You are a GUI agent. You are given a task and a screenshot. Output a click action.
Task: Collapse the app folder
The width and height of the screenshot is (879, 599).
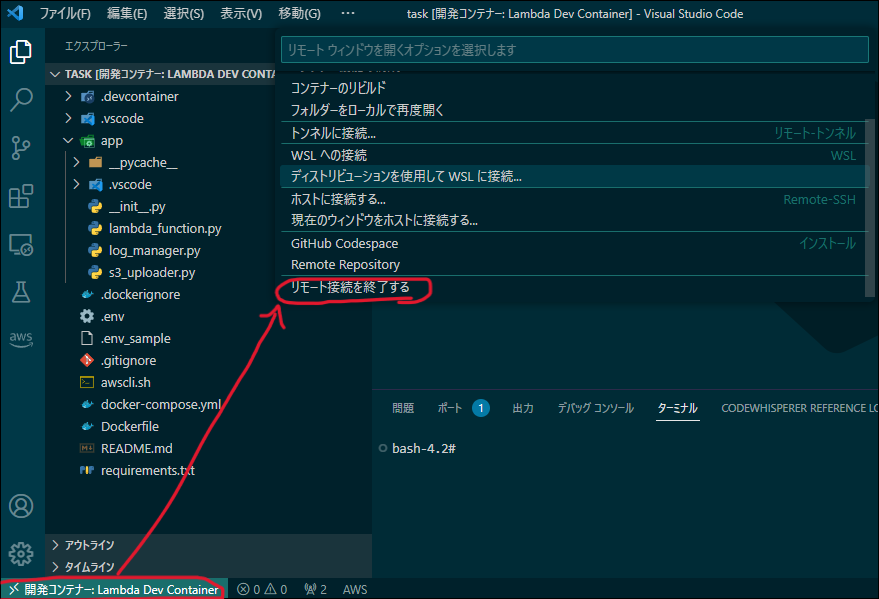pyautogui.click(x=68, y=141)
